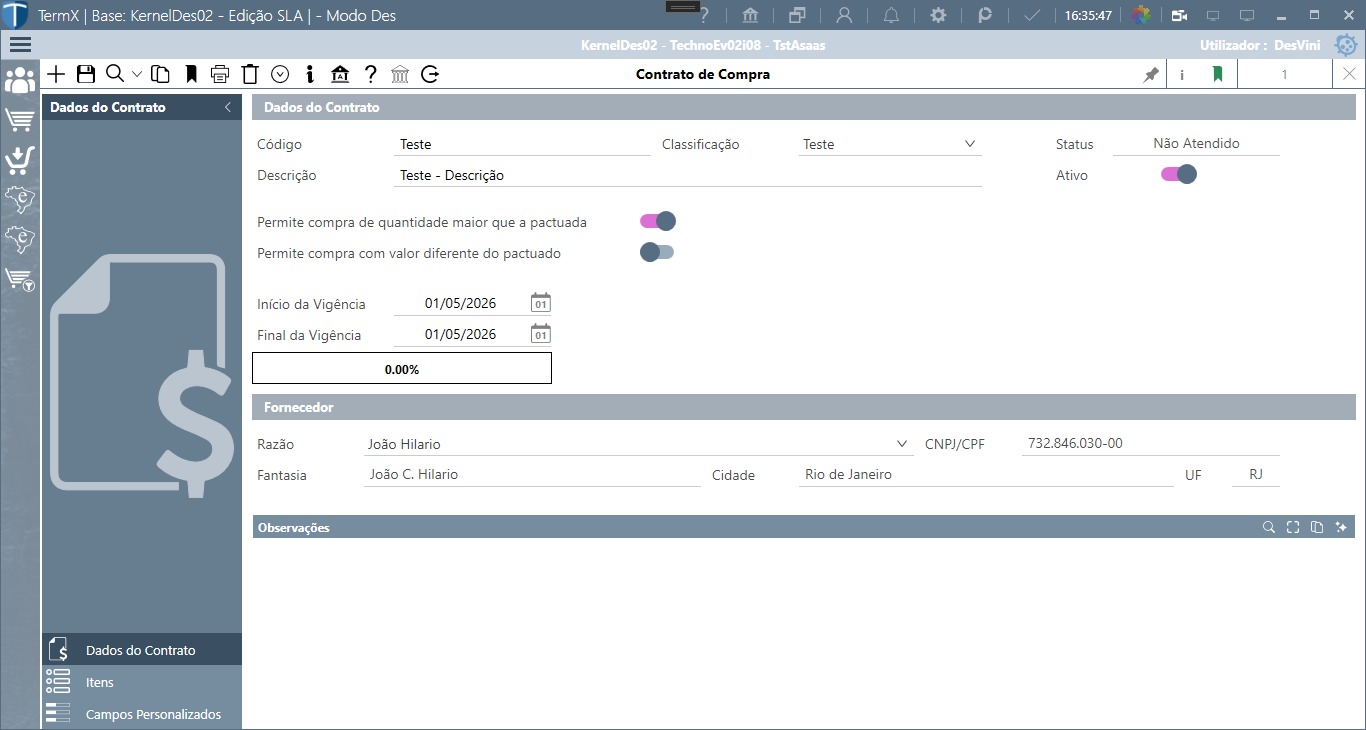Screen dimensions: 1366x730
Task: Click the green bookmark icon
Action: click(x=1217, y=74)
